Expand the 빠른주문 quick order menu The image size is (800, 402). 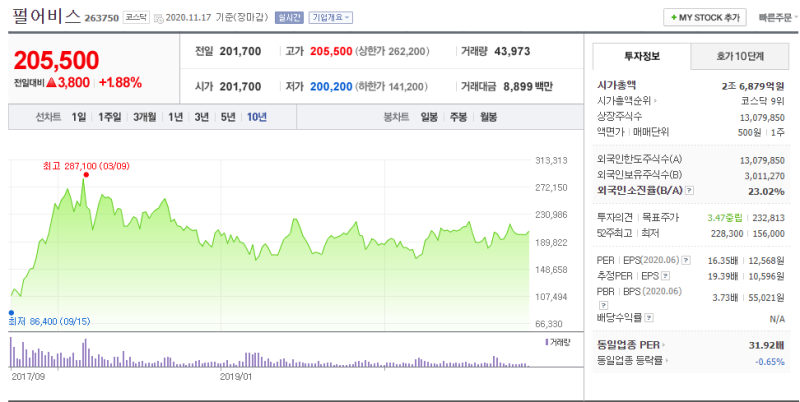click(778, 18)
